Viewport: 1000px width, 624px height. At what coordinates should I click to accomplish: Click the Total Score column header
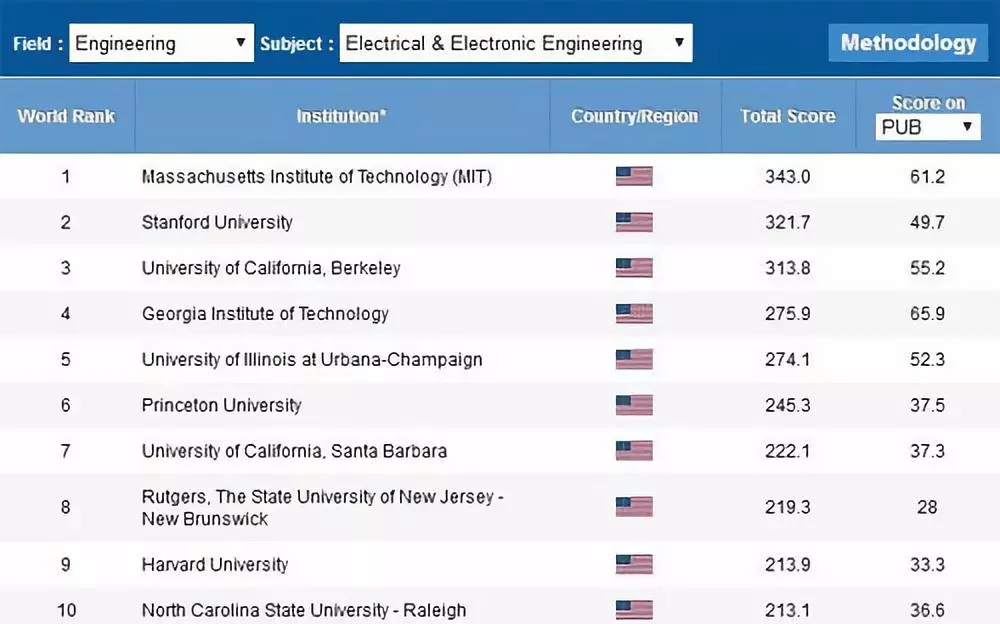click(x=787, y=116)
